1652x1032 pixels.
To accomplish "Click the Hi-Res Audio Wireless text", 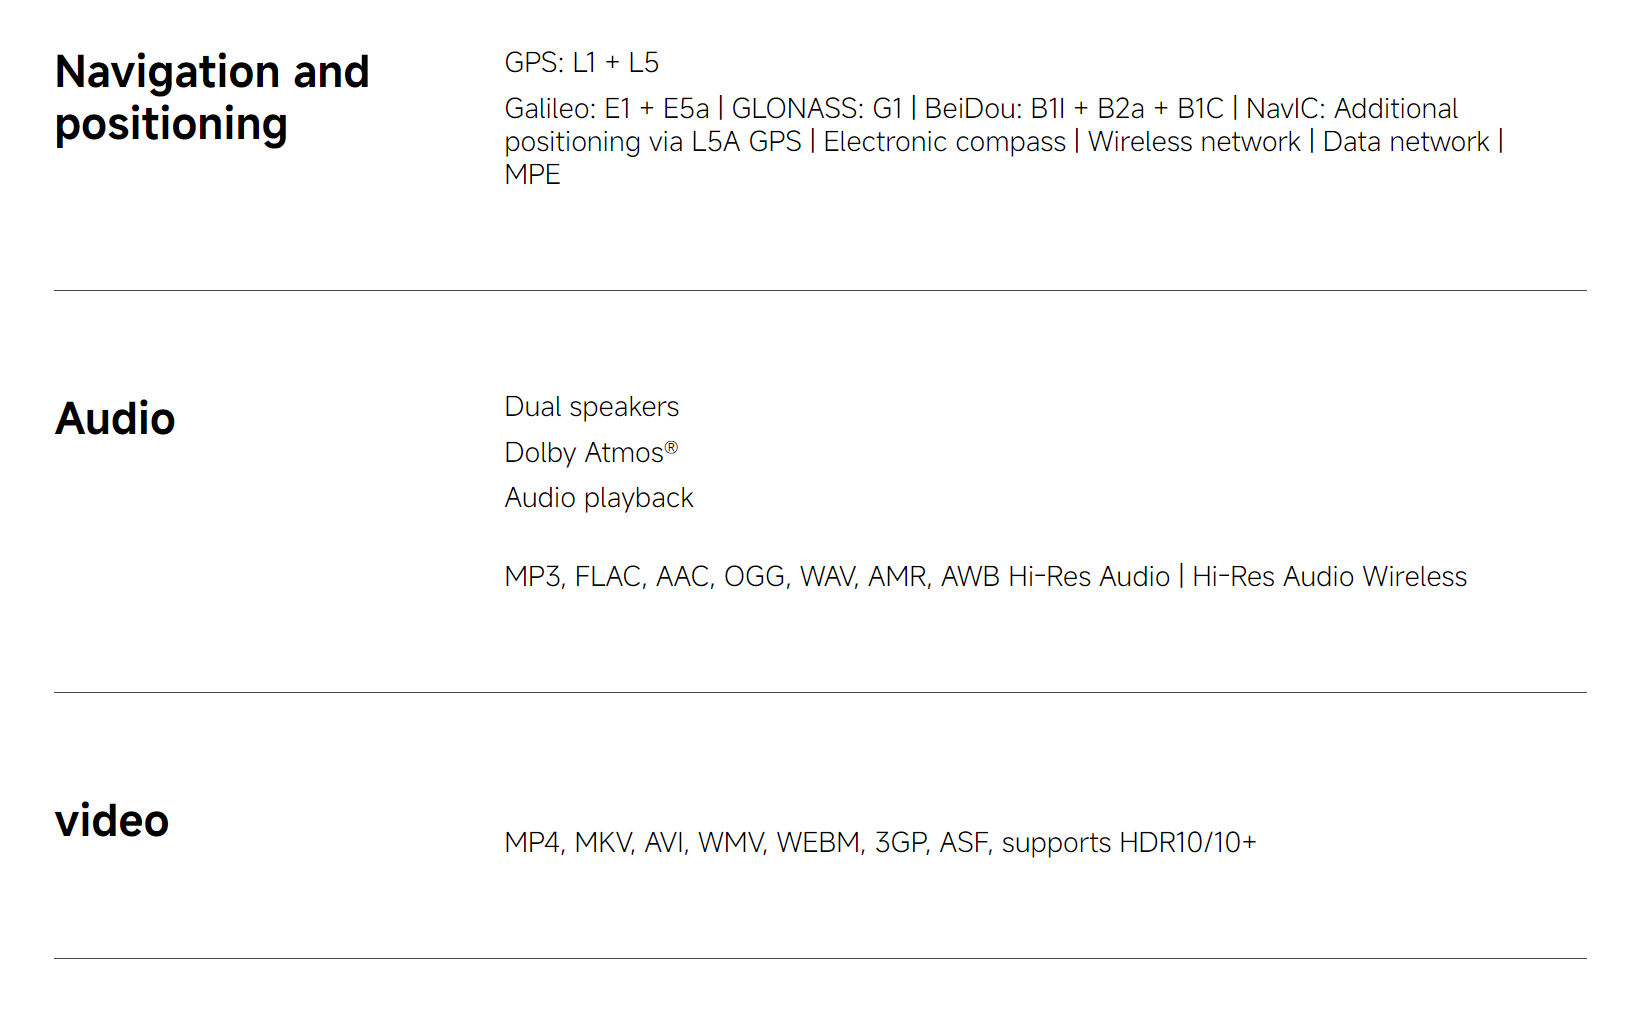I will click(x=1330, y=577).
